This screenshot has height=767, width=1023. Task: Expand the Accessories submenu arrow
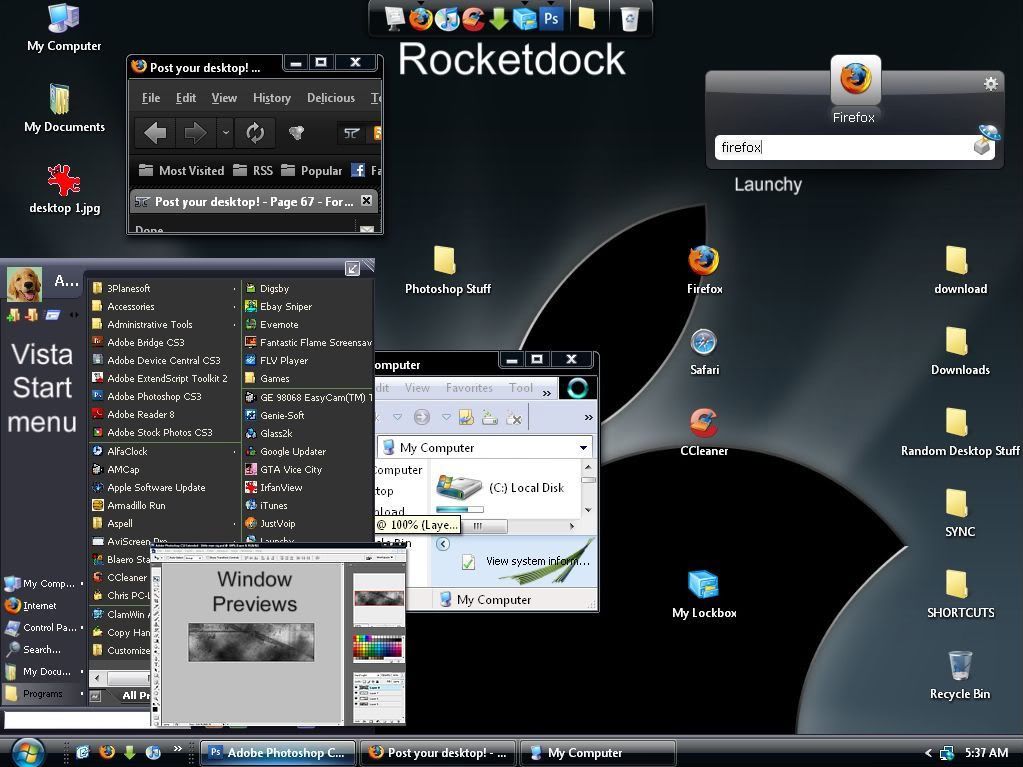[x=234, y=307]
